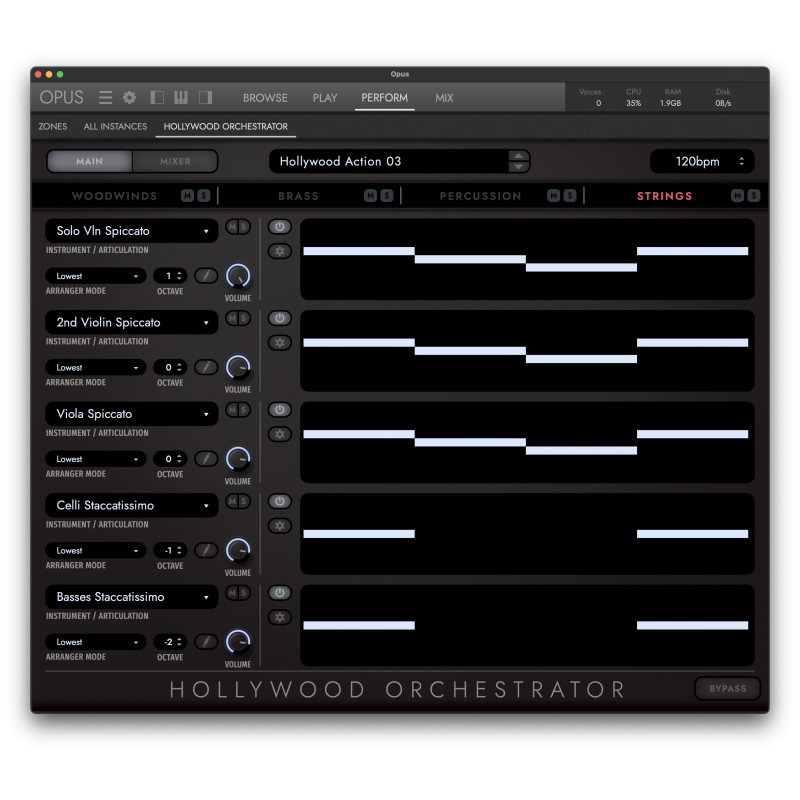The width and height of the screenshot is (800, 800).
Task: Solo the Brass section
Action: pyautogui.click(x=387, y=196)
